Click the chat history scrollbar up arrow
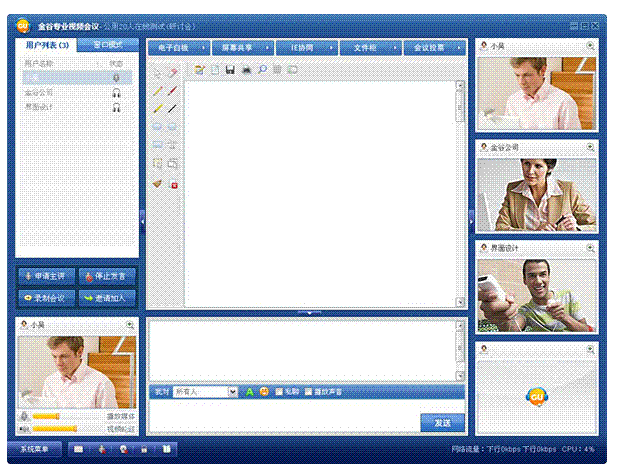The image size is (624, 473). (x=460, y=325)
